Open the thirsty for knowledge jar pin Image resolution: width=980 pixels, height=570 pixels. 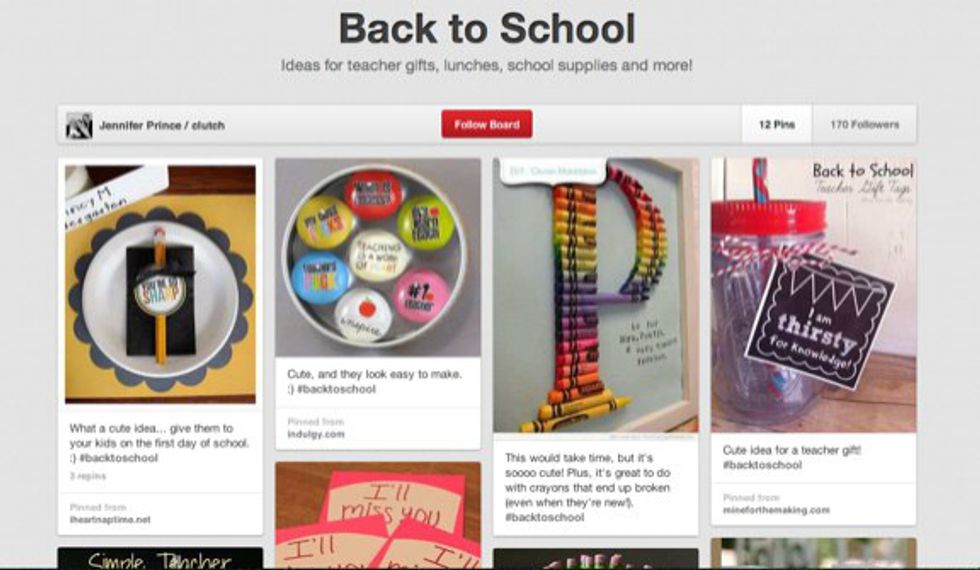pyautogui.click(x=814, y=295)
